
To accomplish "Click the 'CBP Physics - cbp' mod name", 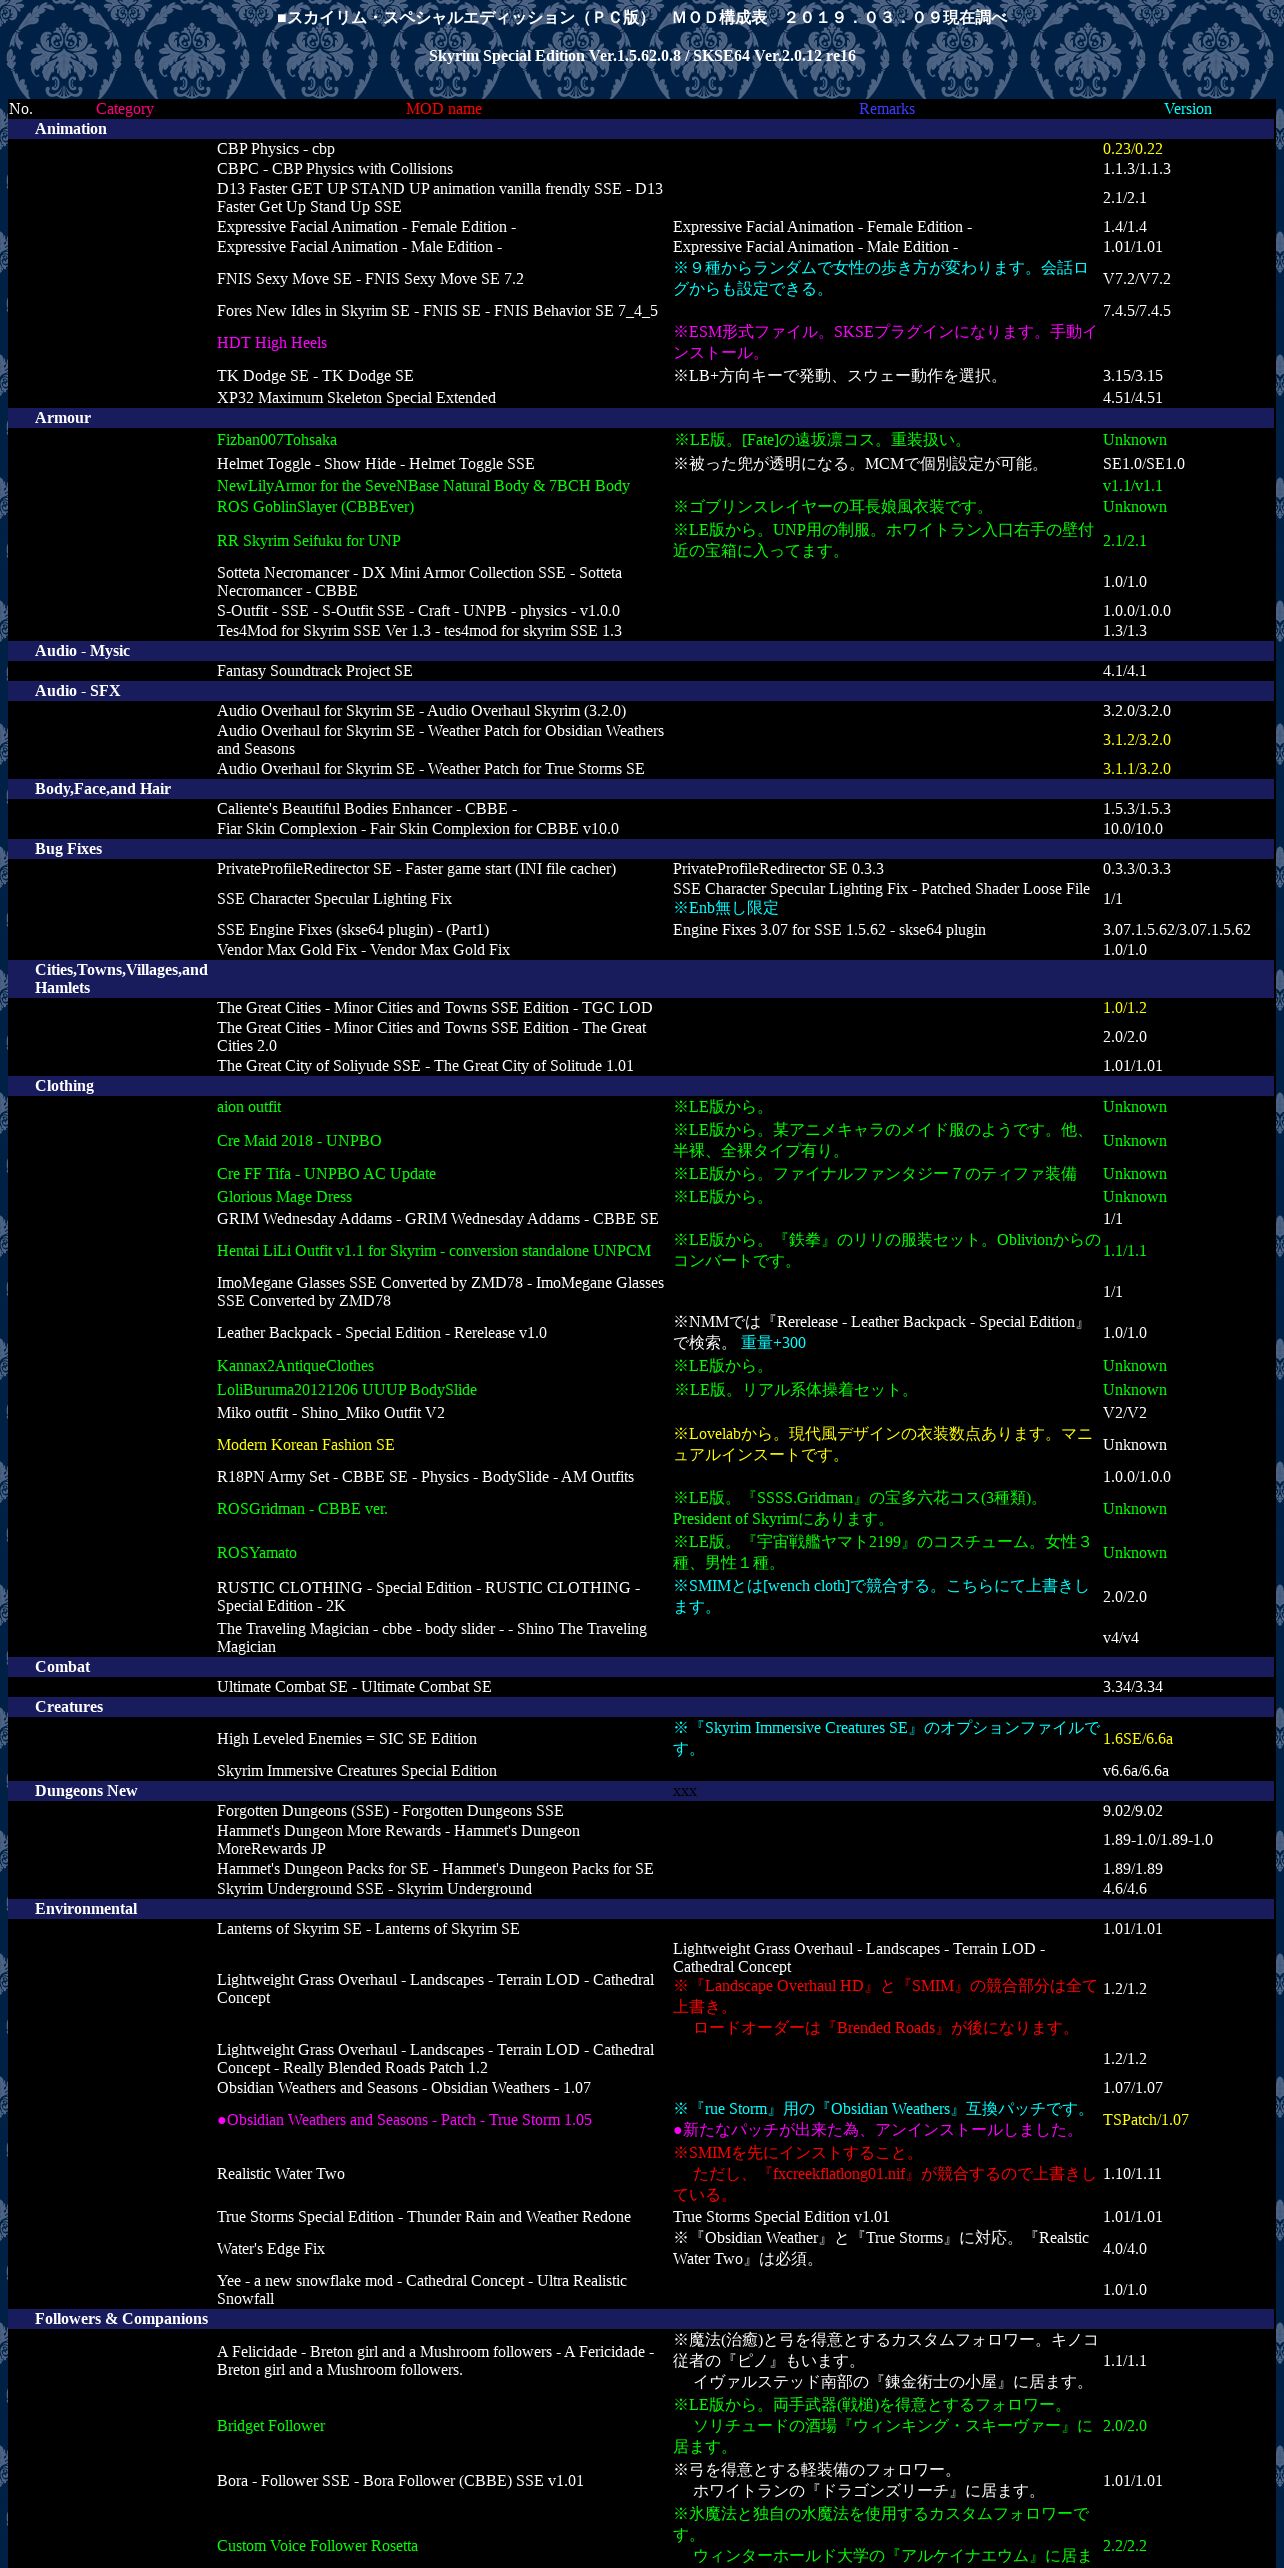I will 276,149.
